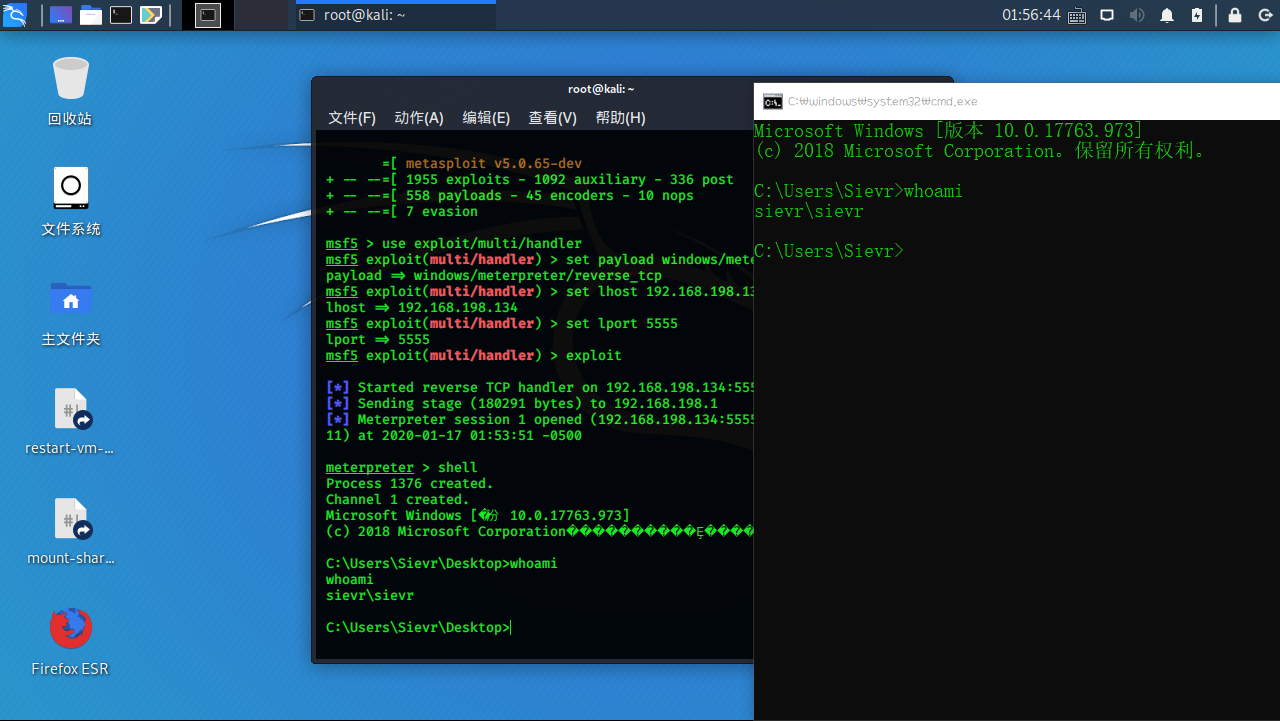
Task: Open the 查看(V) menu in terminal
Action: (x=553, y=118)
